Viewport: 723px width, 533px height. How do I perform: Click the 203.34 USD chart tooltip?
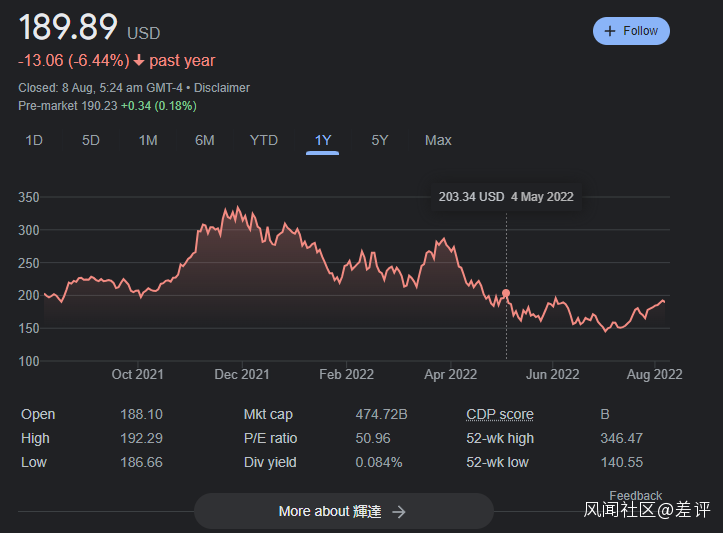[x=506, y=197]
